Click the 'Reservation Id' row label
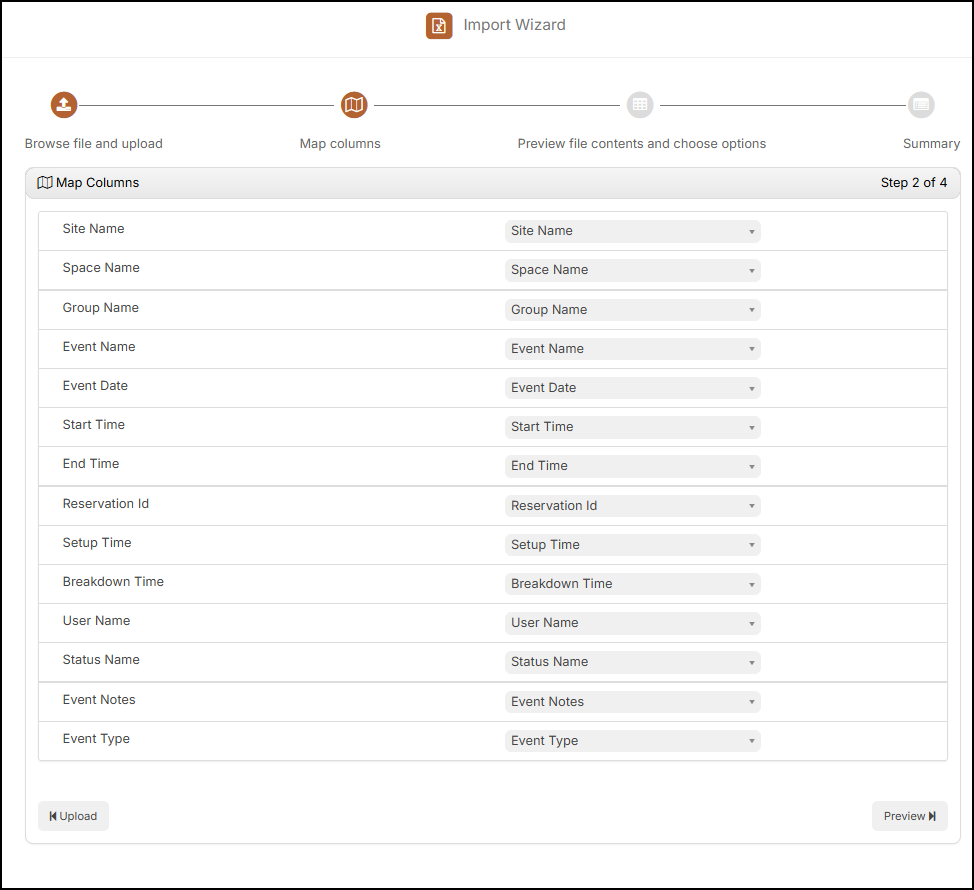Viewport: 974px width, 890px height. (x=106, y=504)
